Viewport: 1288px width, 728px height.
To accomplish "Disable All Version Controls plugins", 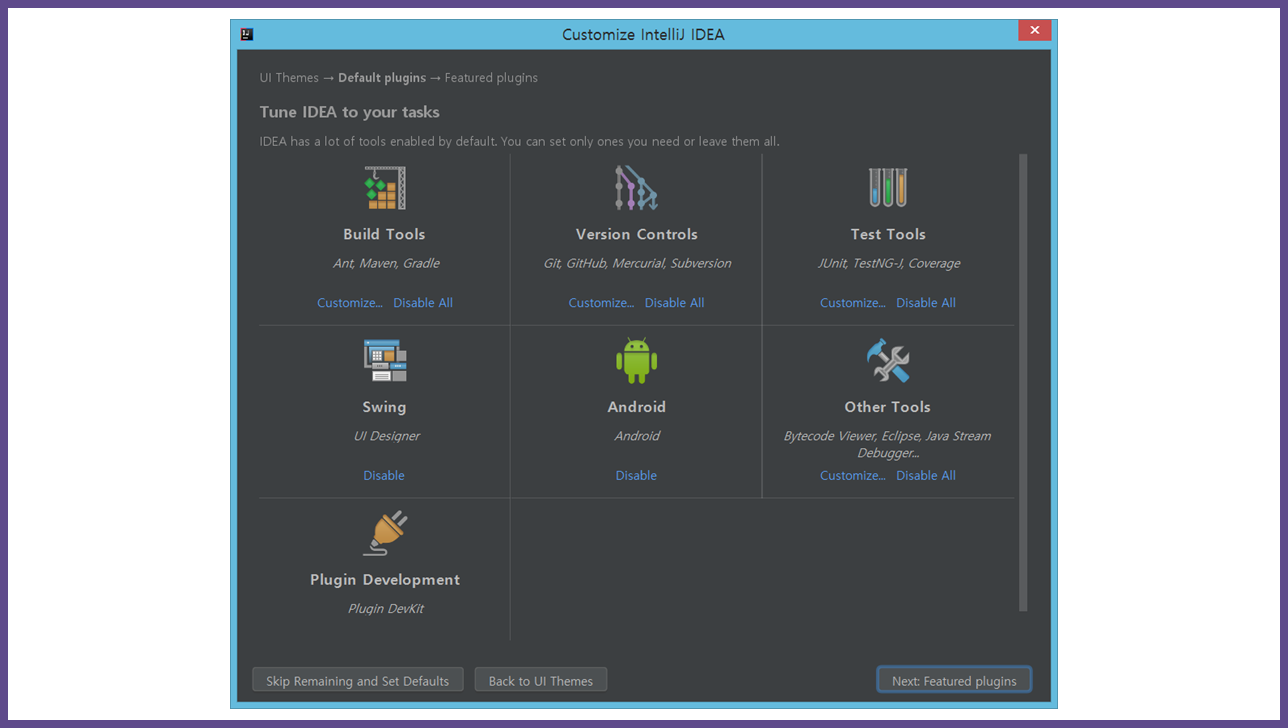I will 674,303.
